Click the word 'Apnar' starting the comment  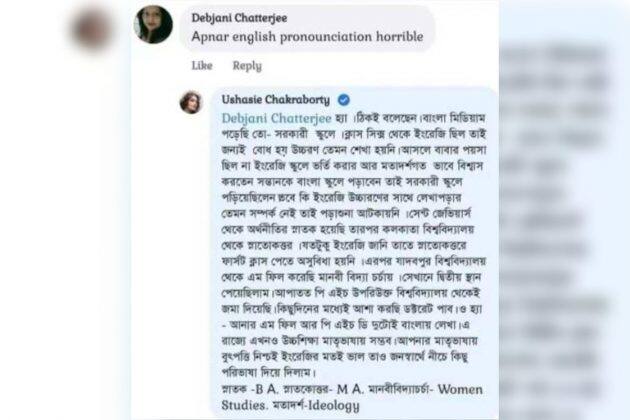[208, 37]
